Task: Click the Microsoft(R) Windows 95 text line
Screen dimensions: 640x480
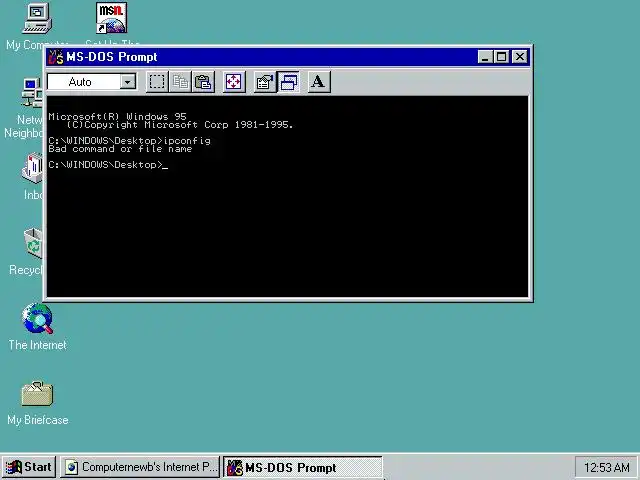Action: pos(117,116)
